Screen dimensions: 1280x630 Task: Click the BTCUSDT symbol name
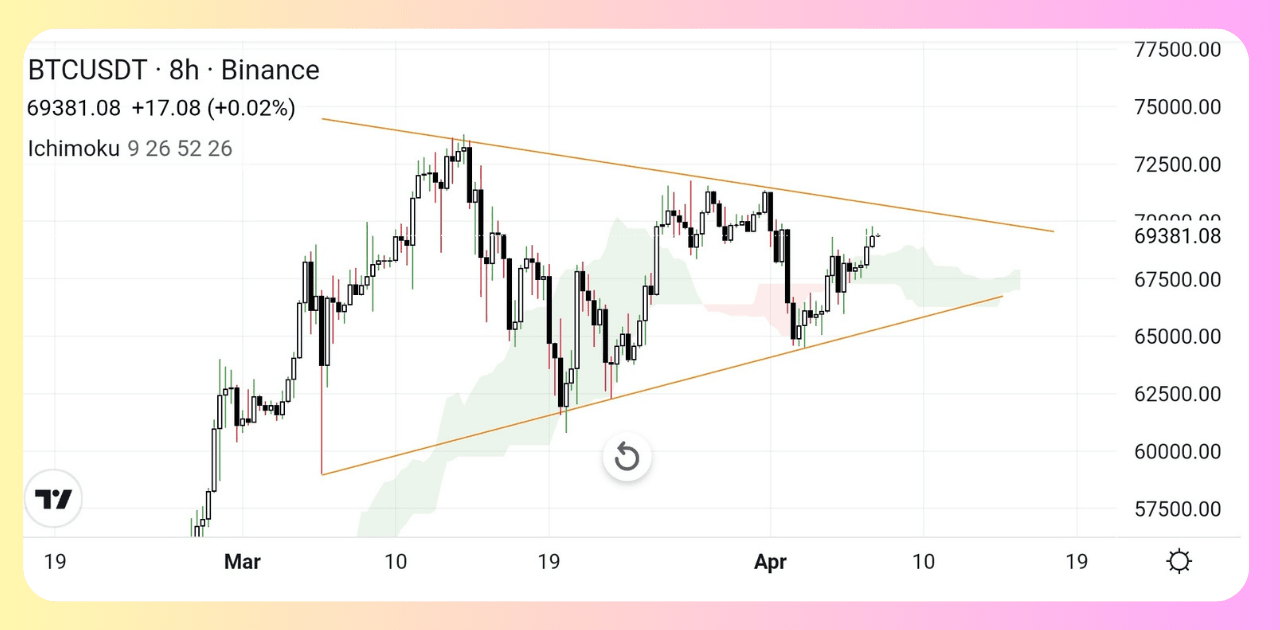point(87,70)
